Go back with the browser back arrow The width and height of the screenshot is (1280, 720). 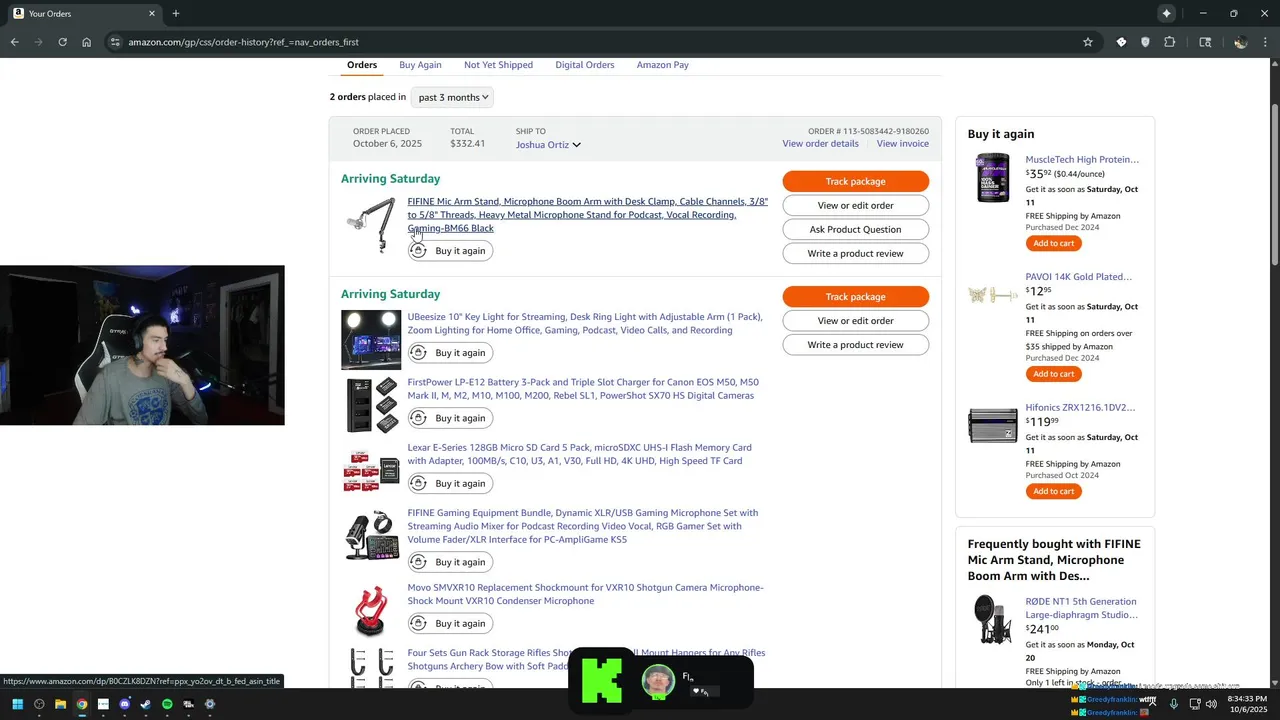pyautogui.click(x=14, y=42)
